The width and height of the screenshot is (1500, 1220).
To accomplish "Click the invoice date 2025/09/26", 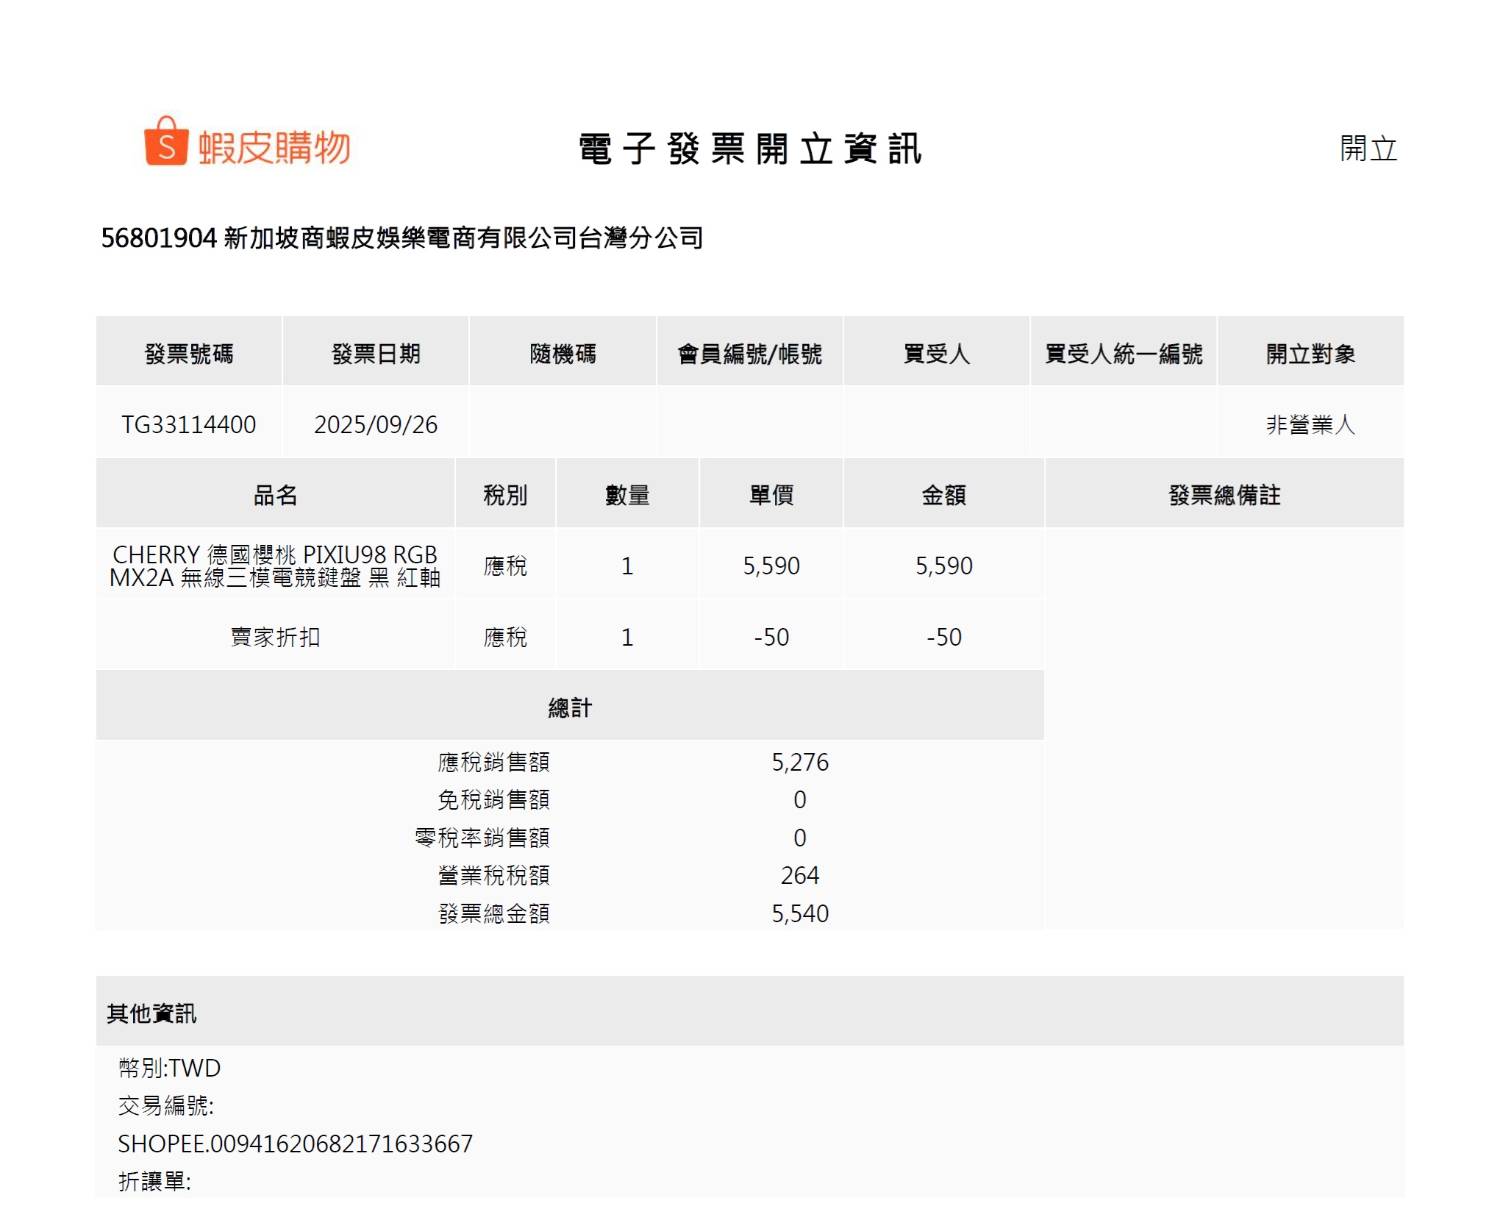I will [x=376, y=425].
